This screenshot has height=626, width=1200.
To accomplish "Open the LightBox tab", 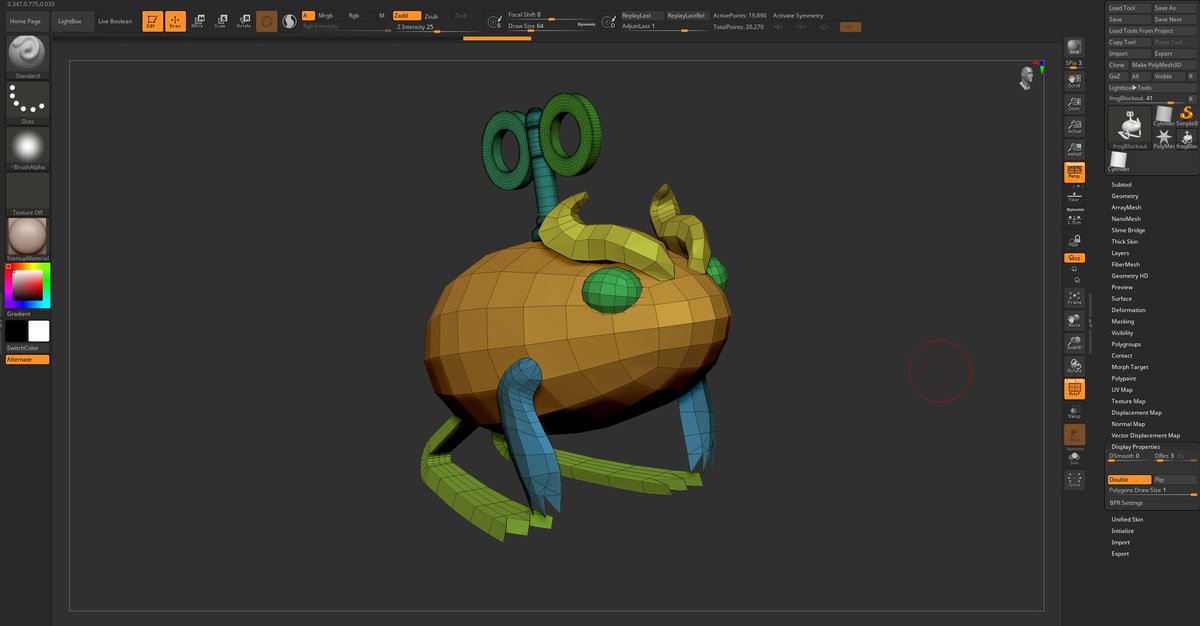I will point(71,21).
